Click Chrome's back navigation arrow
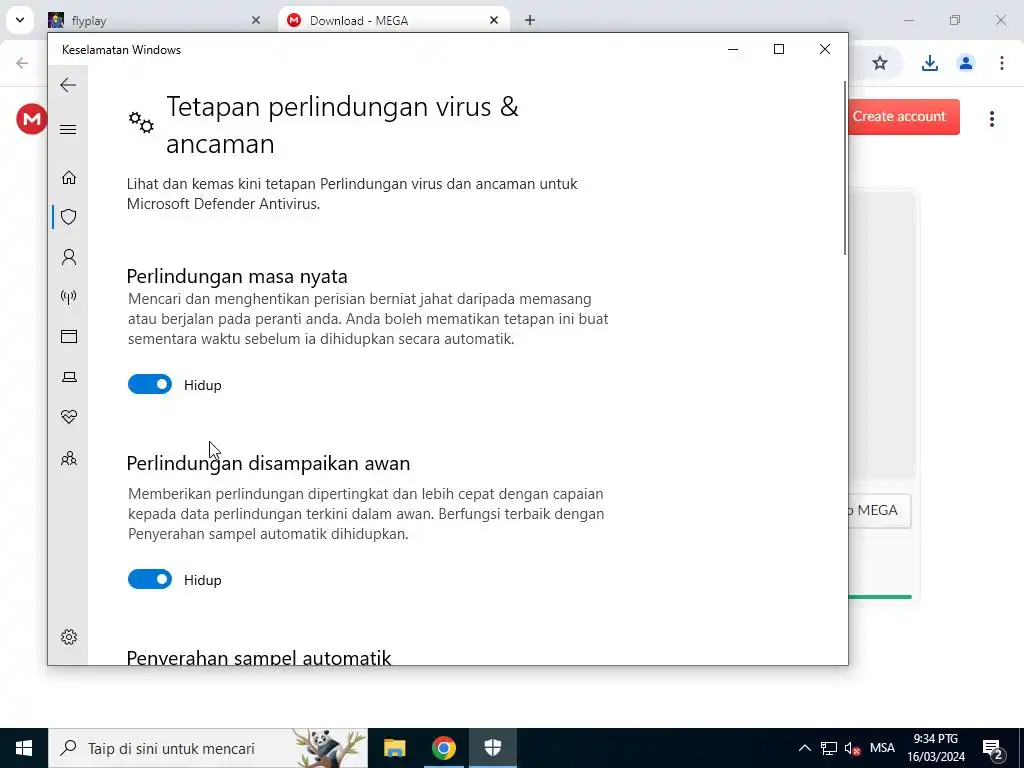Viewport: 1024px width, 768px height. click(x=22, y=63)
